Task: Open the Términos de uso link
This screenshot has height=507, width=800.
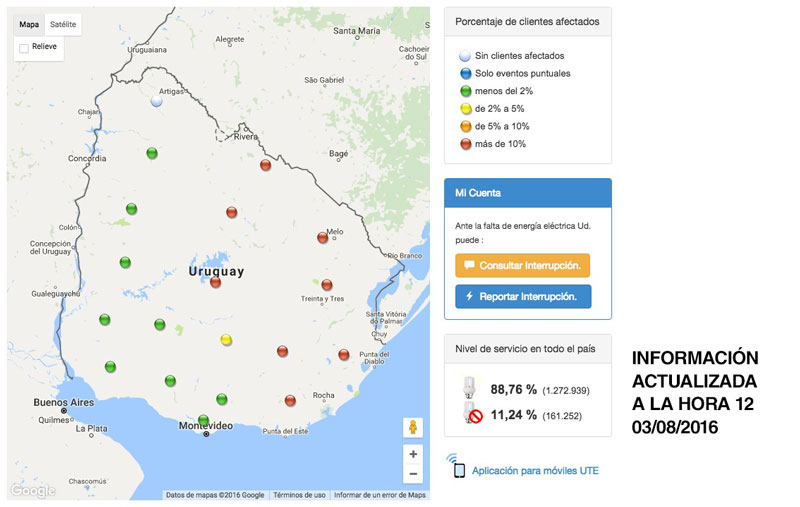Action: tap(299, 495)
